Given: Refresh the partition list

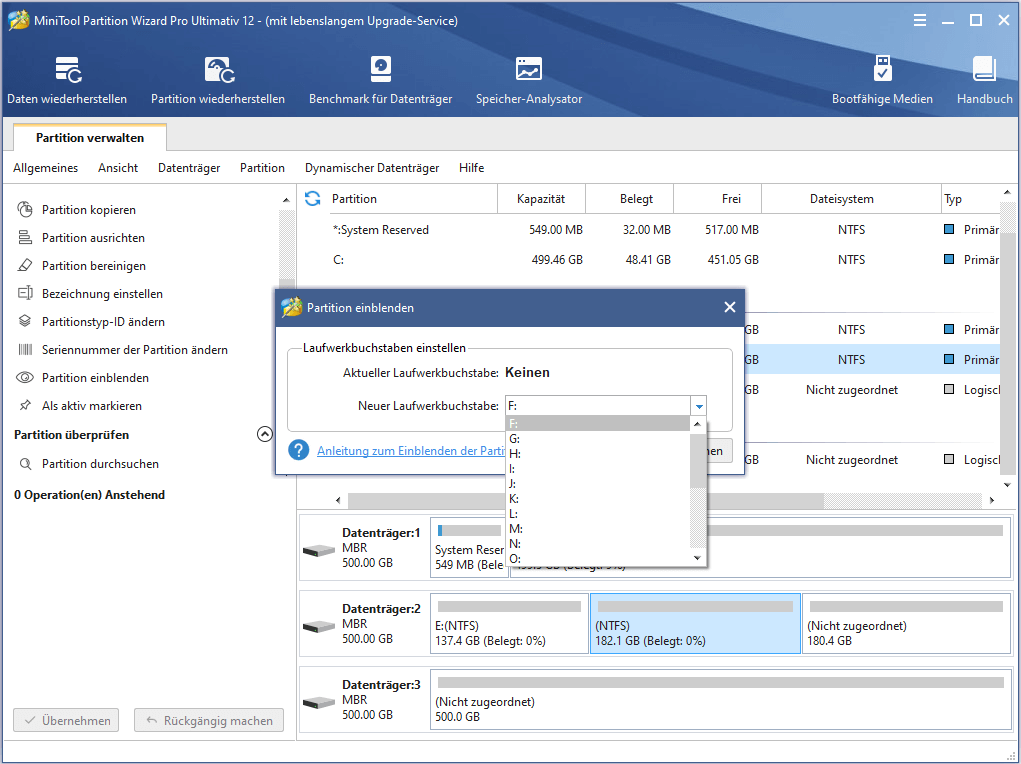Looking at the screenshot, I should [315, 198].
